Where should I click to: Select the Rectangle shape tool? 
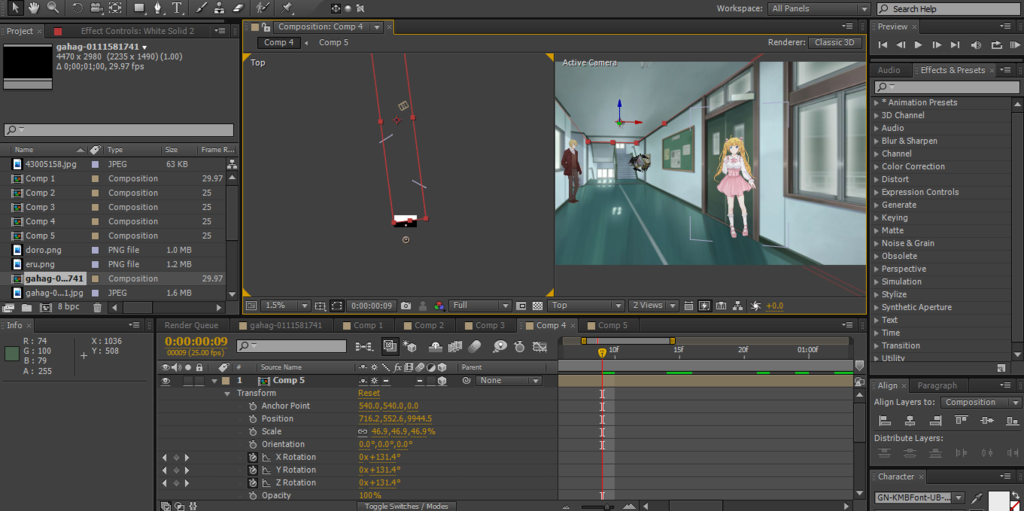pos(139,8)
